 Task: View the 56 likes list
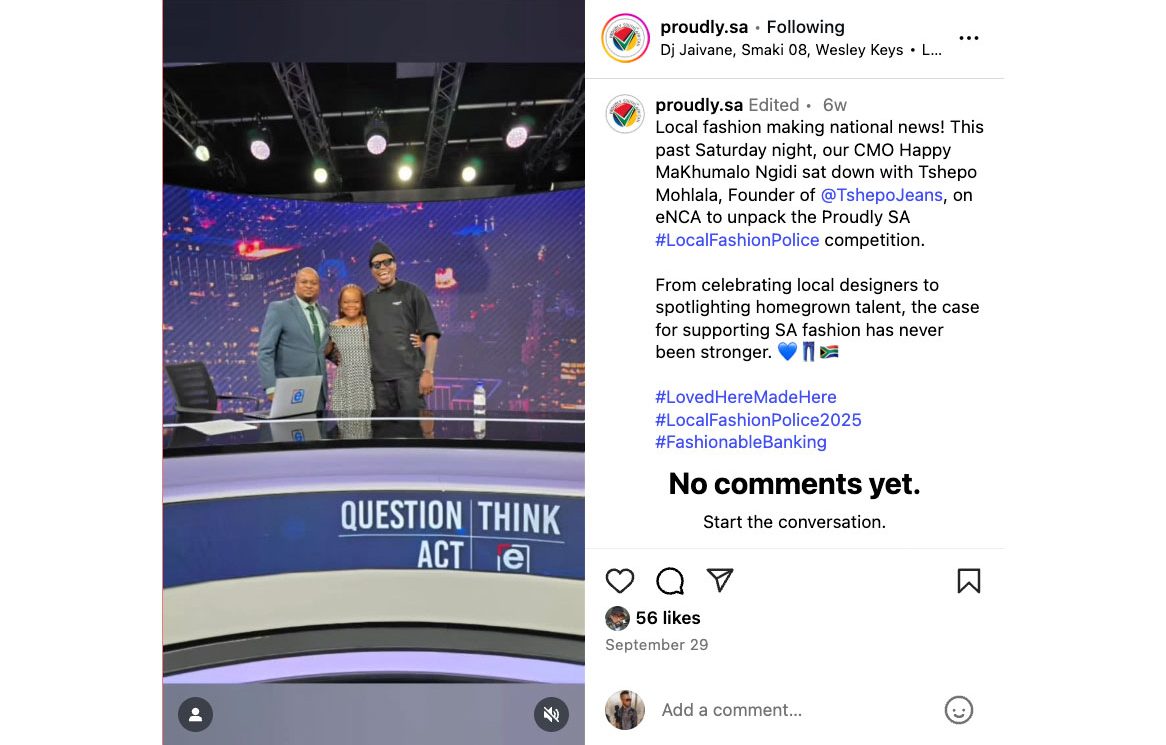click(668, 618)
